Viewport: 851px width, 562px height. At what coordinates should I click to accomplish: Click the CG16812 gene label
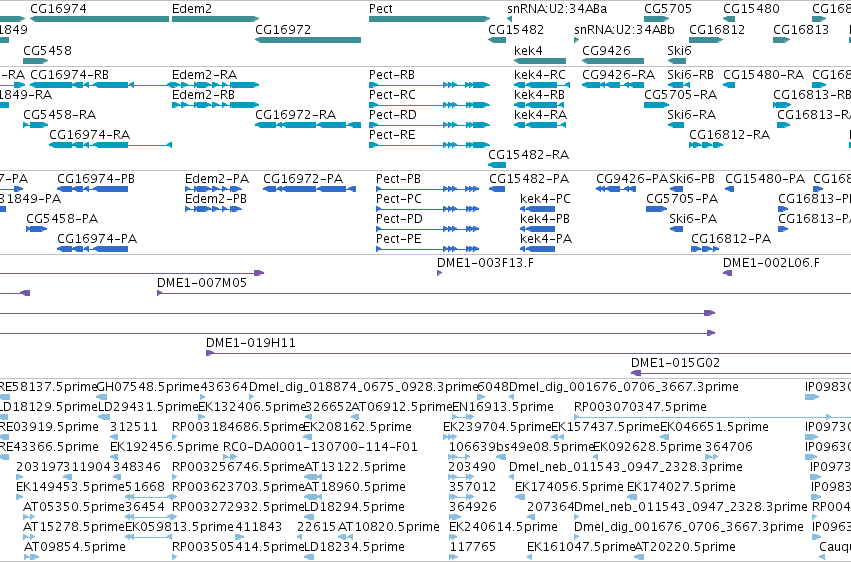pyautogui.click(x=717, y=29)
